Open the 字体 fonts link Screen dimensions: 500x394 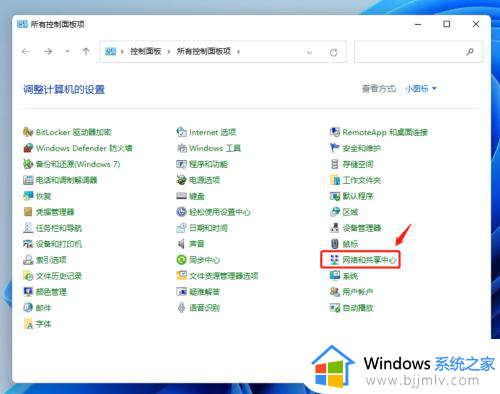click(44, 324)
